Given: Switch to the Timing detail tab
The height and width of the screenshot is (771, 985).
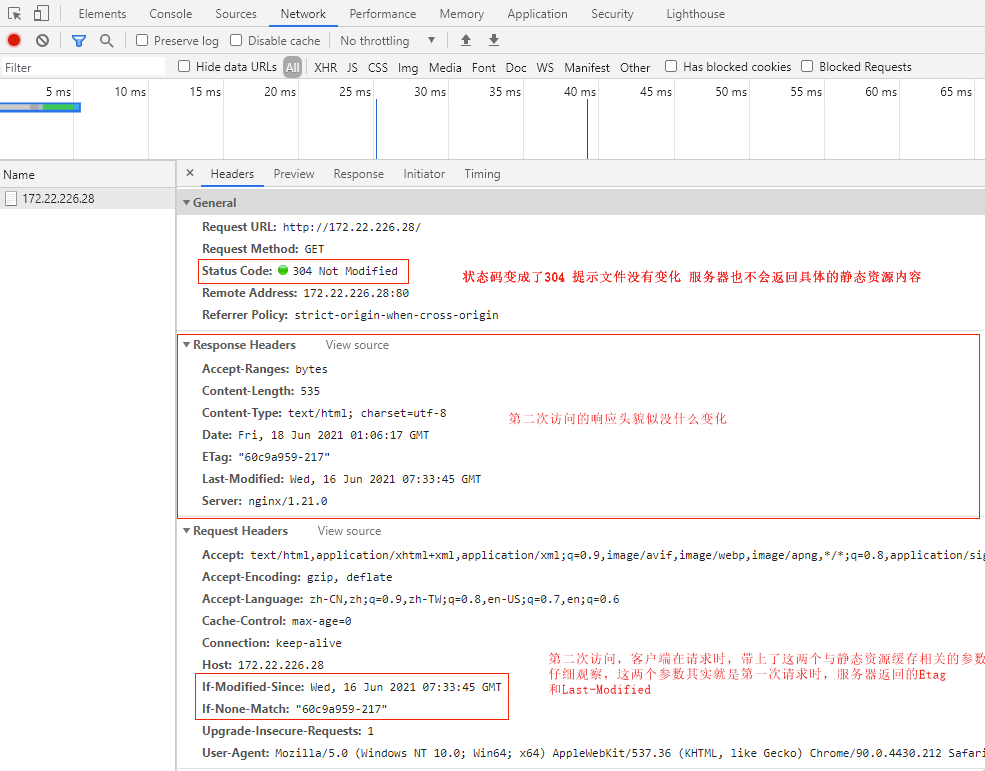Looking at the screenshot, I should pos(482,174).
